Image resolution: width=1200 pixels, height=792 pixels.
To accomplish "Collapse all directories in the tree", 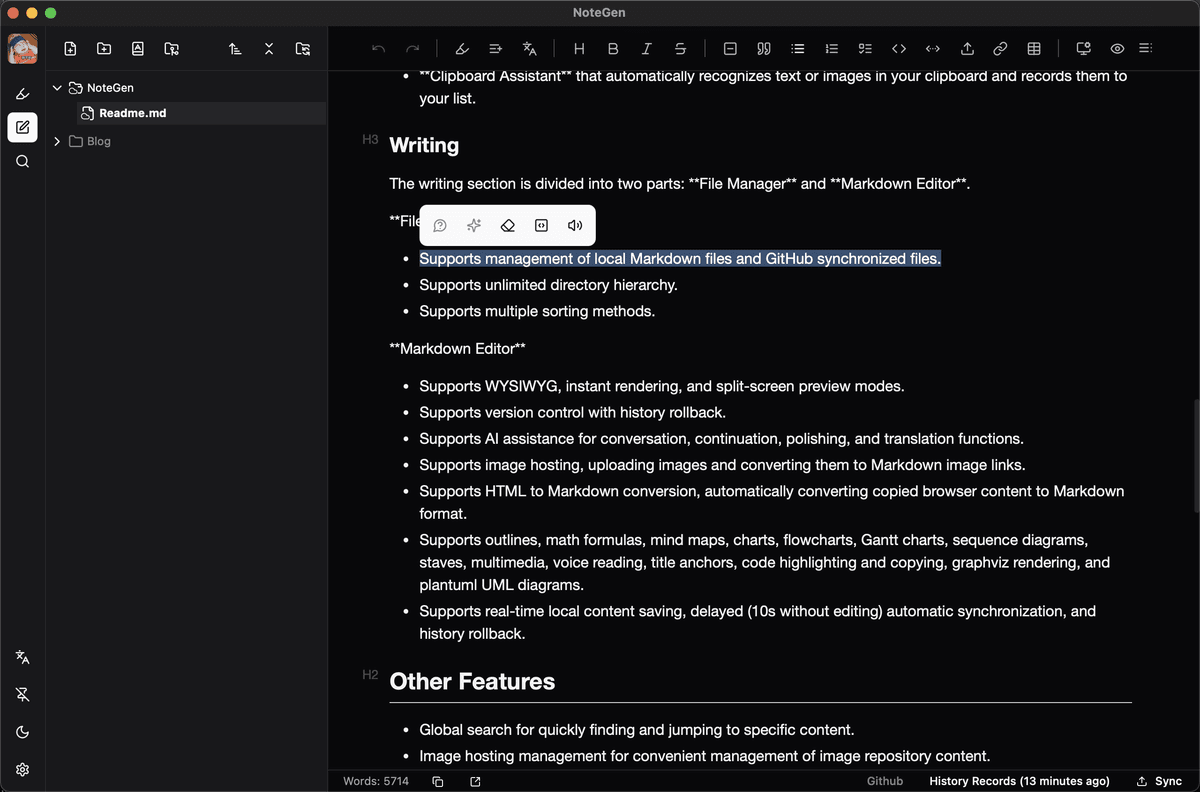I will (269, 48).
